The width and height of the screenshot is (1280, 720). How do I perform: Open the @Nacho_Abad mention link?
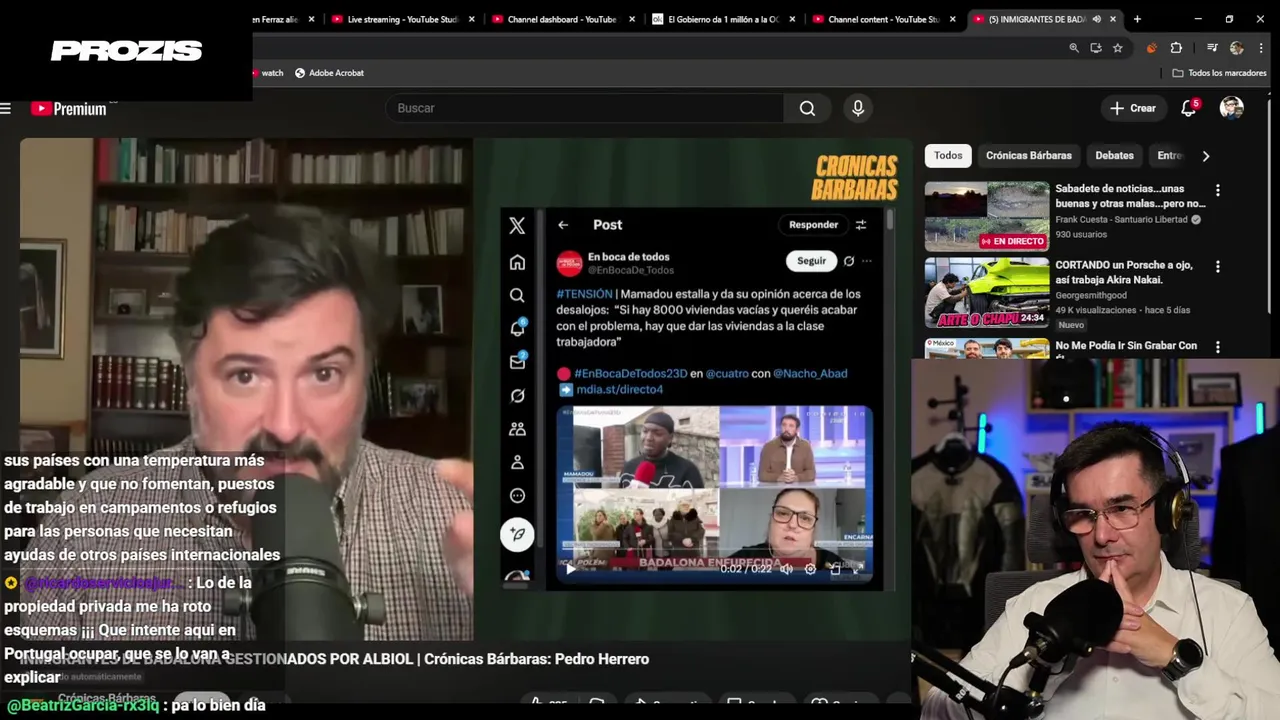(810, 373)
